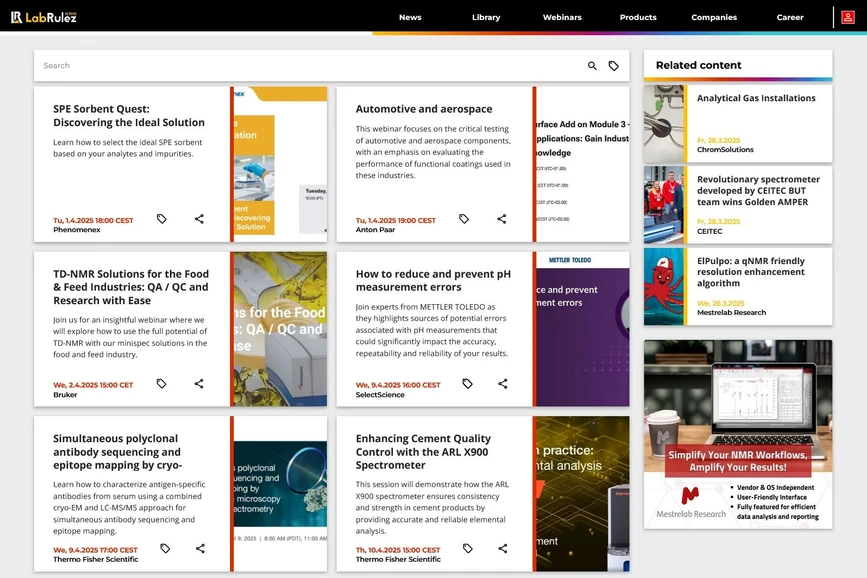Click tag icon on TD-NMR Solutions card
This screenshot has width=867, height=578.
pos(161,383)
